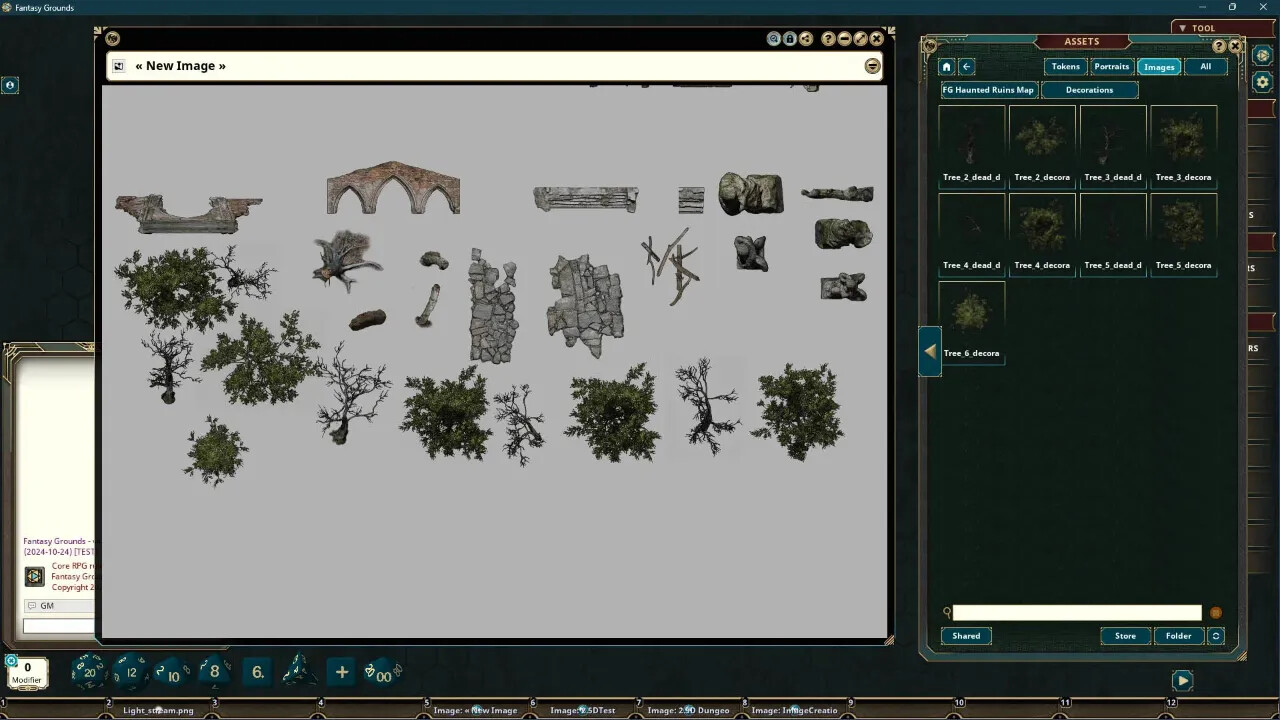Click the back arrow in the Assets panel
The height and width of the screenshot is (720, 1280).
966,66
